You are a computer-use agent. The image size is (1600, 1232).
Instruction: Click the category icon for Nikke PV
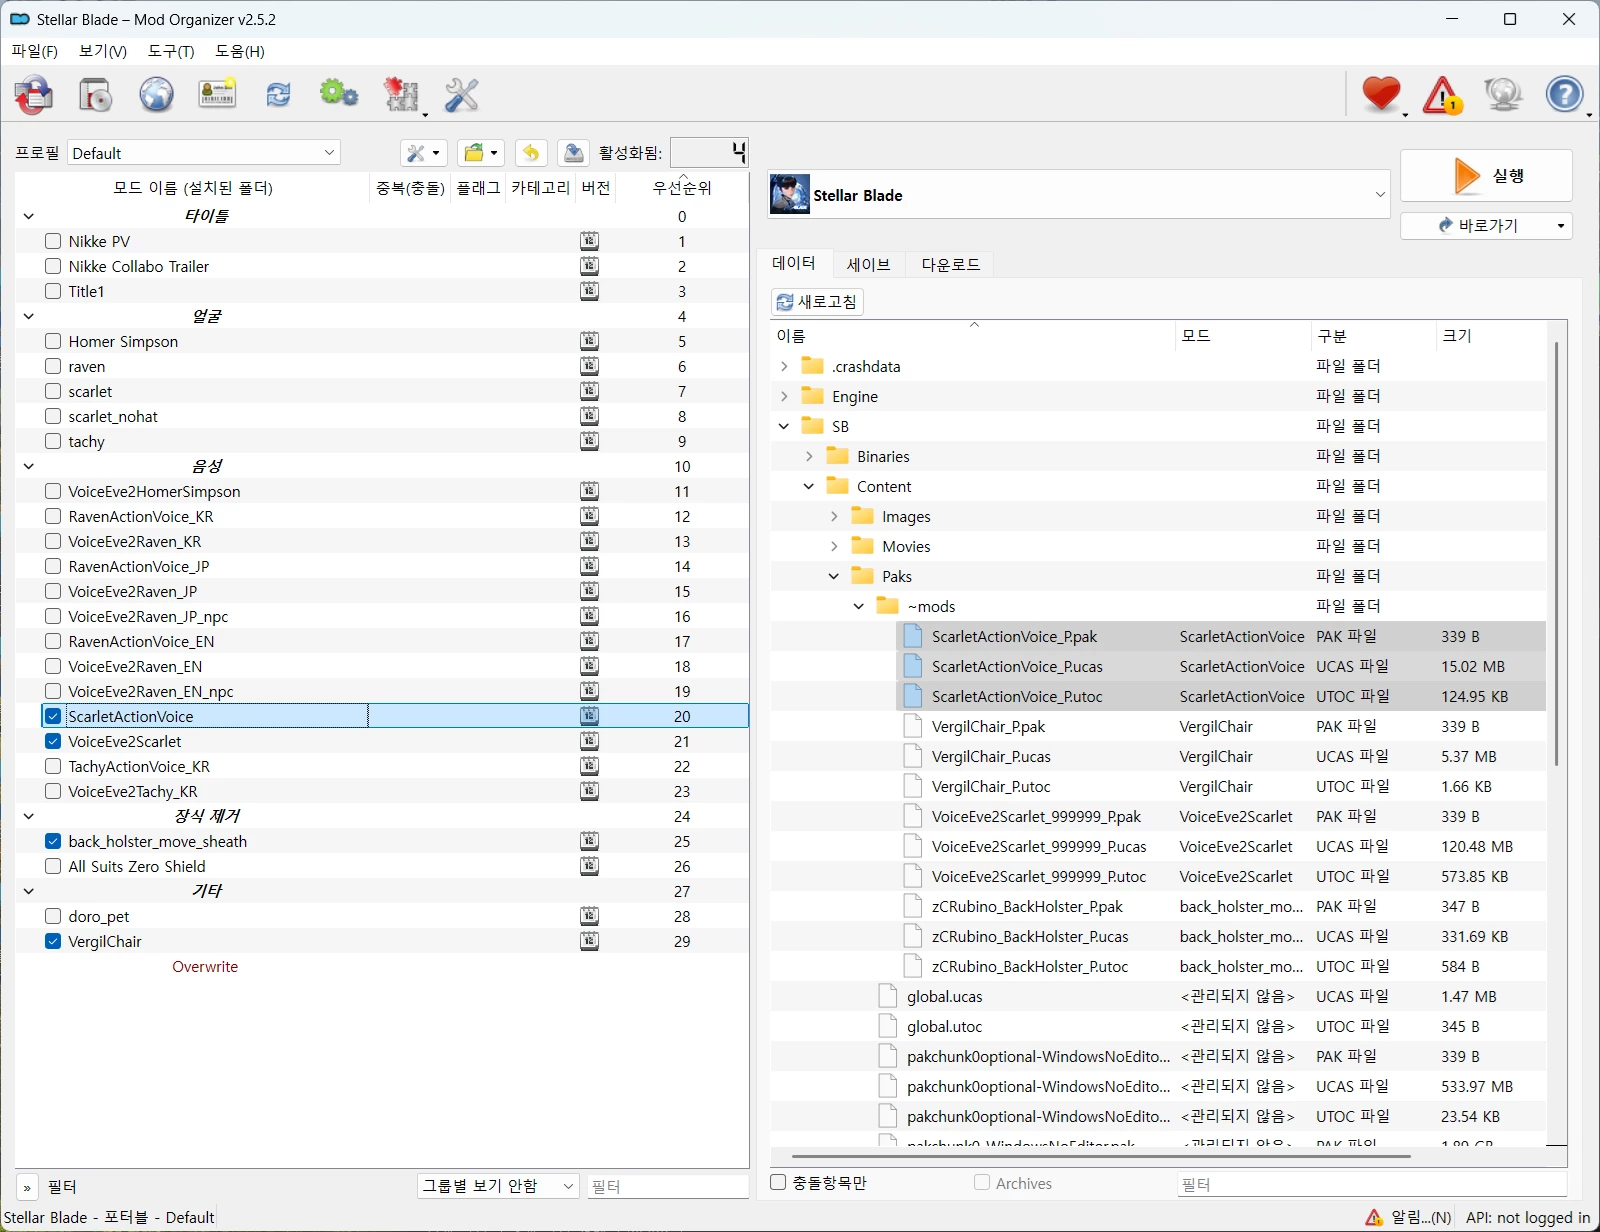(590, 241)
